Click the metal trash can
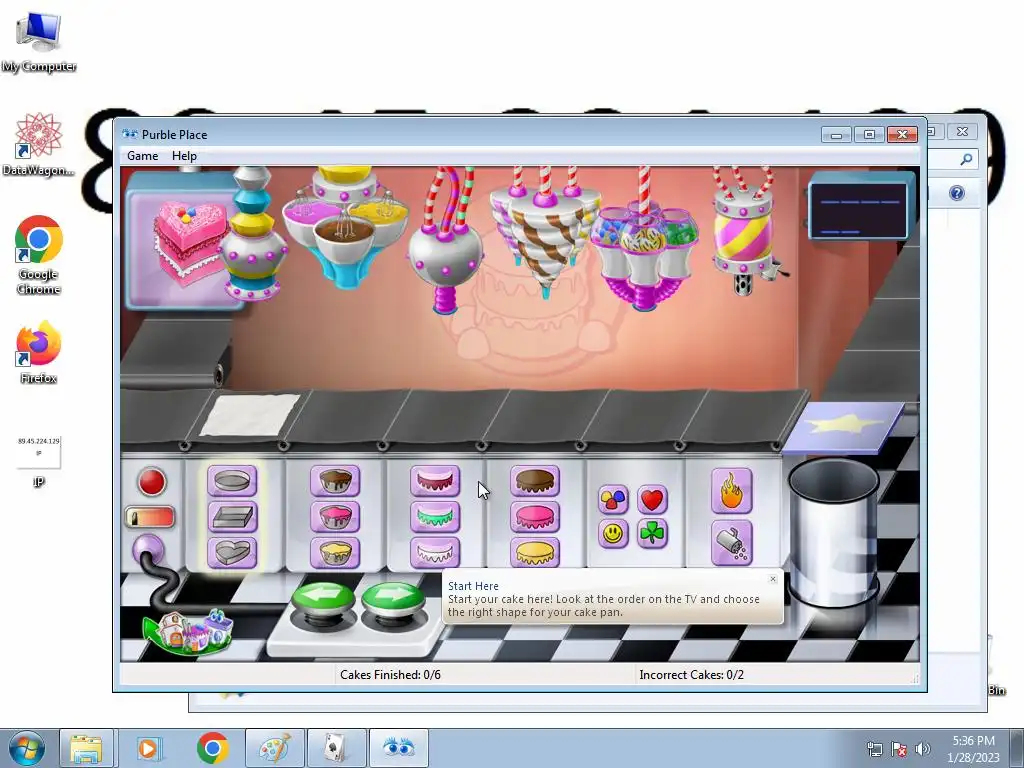Screen dimensions: 1024x768 point(833,532)
